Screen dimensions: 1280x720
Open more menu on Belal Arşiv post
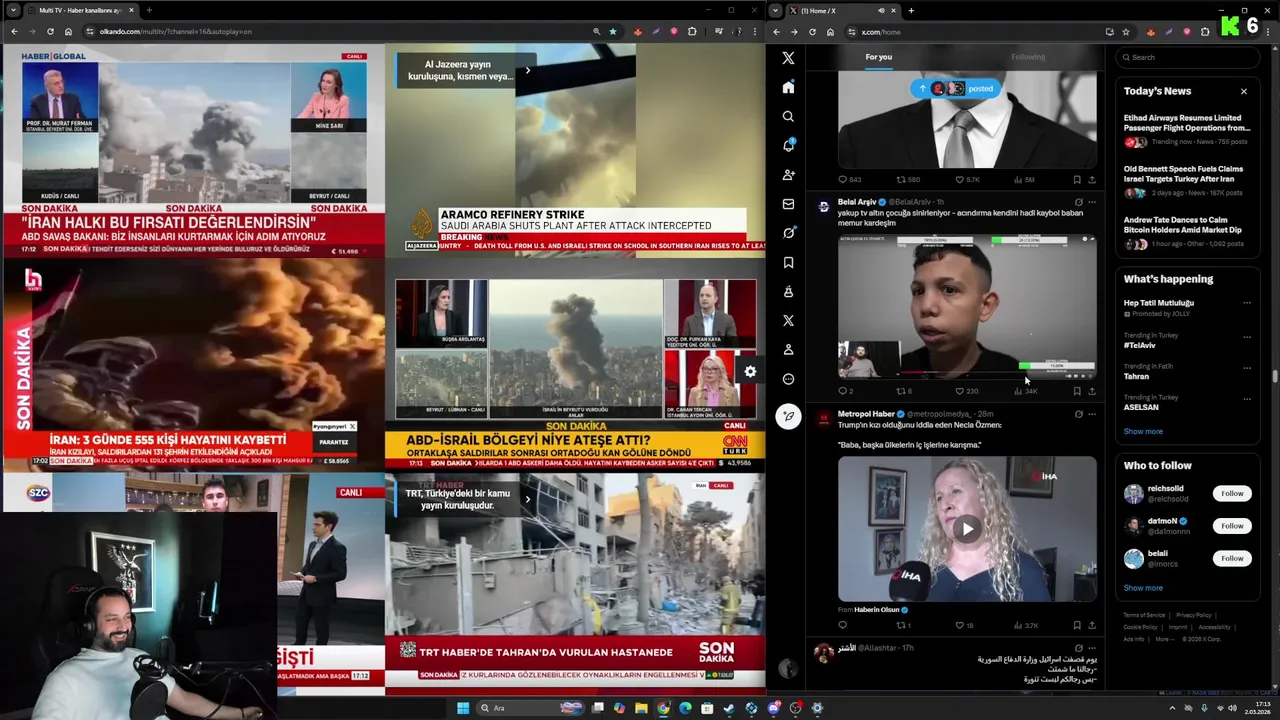click(1092, 202)
